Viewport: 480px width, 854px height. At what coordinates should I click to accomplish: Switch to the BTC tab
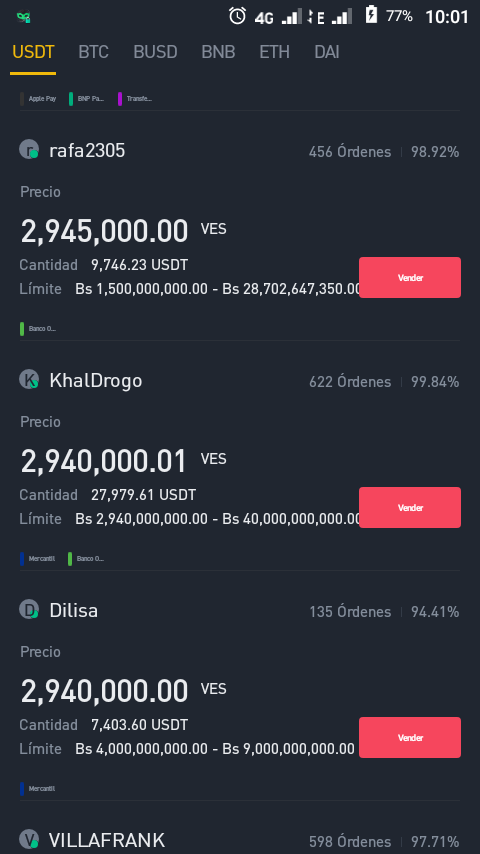[94, 52]
